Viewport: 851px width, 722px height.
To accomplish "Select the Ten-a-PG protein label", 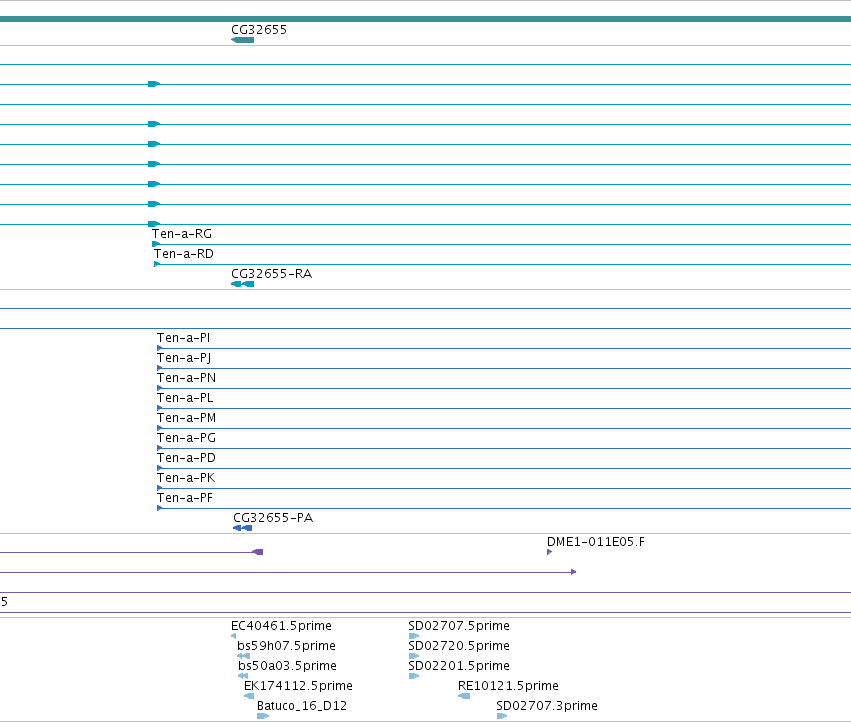I will 186,438.
